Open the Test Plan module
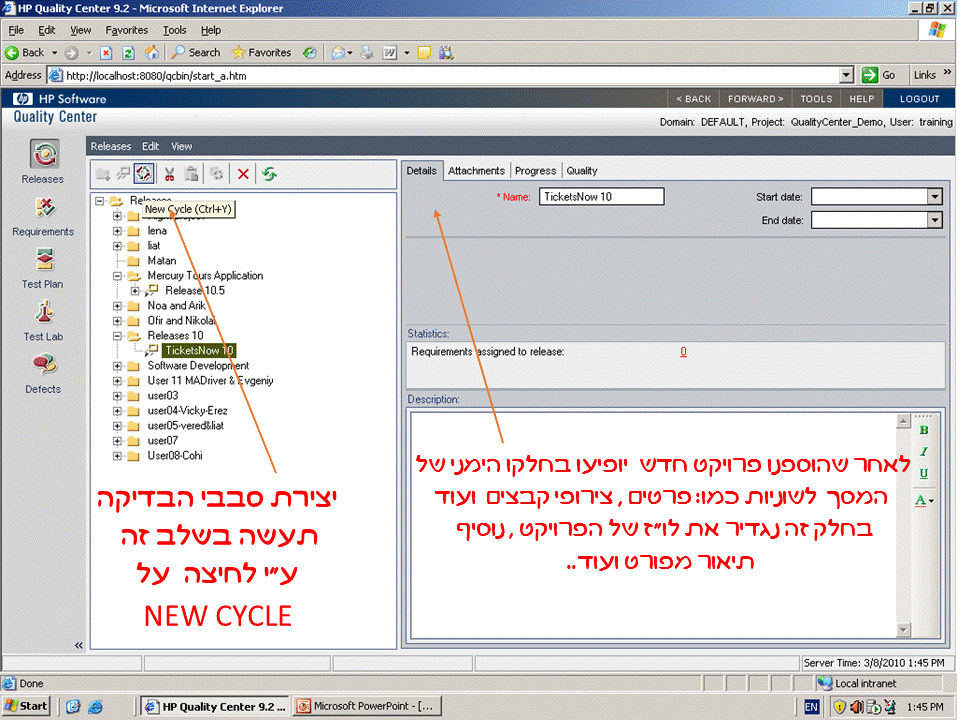 point(43,268)
